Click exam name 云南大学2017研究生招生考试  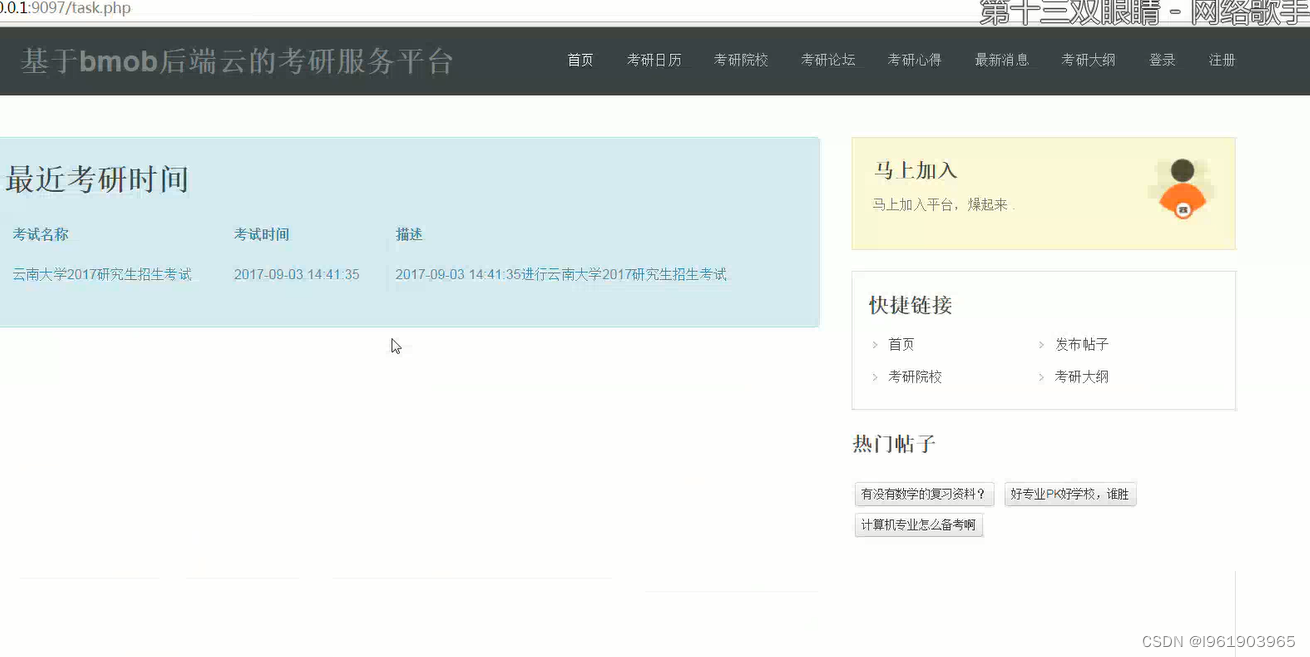[x=102, y=274]
